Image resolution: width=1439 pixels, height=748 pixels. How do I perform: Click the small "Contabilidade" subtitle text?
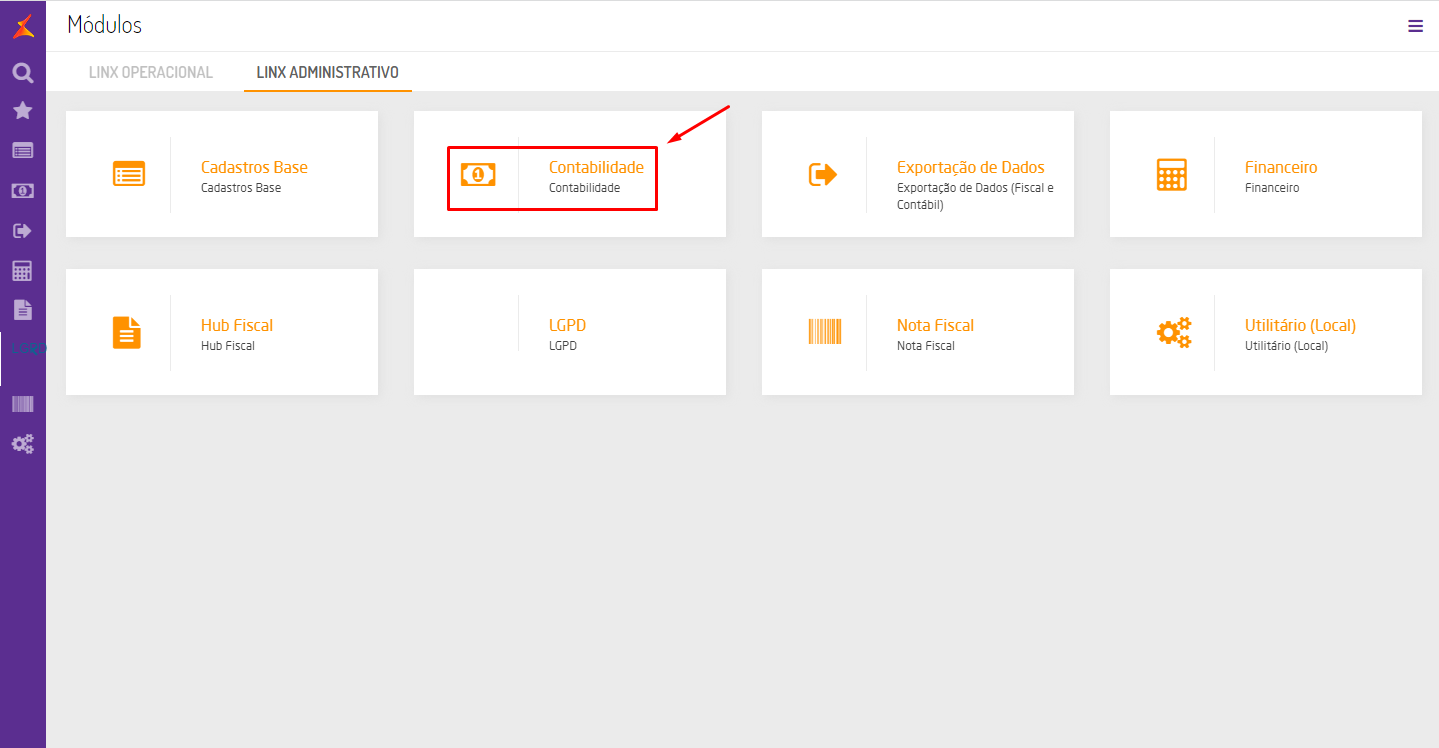(x=584, y=188)
